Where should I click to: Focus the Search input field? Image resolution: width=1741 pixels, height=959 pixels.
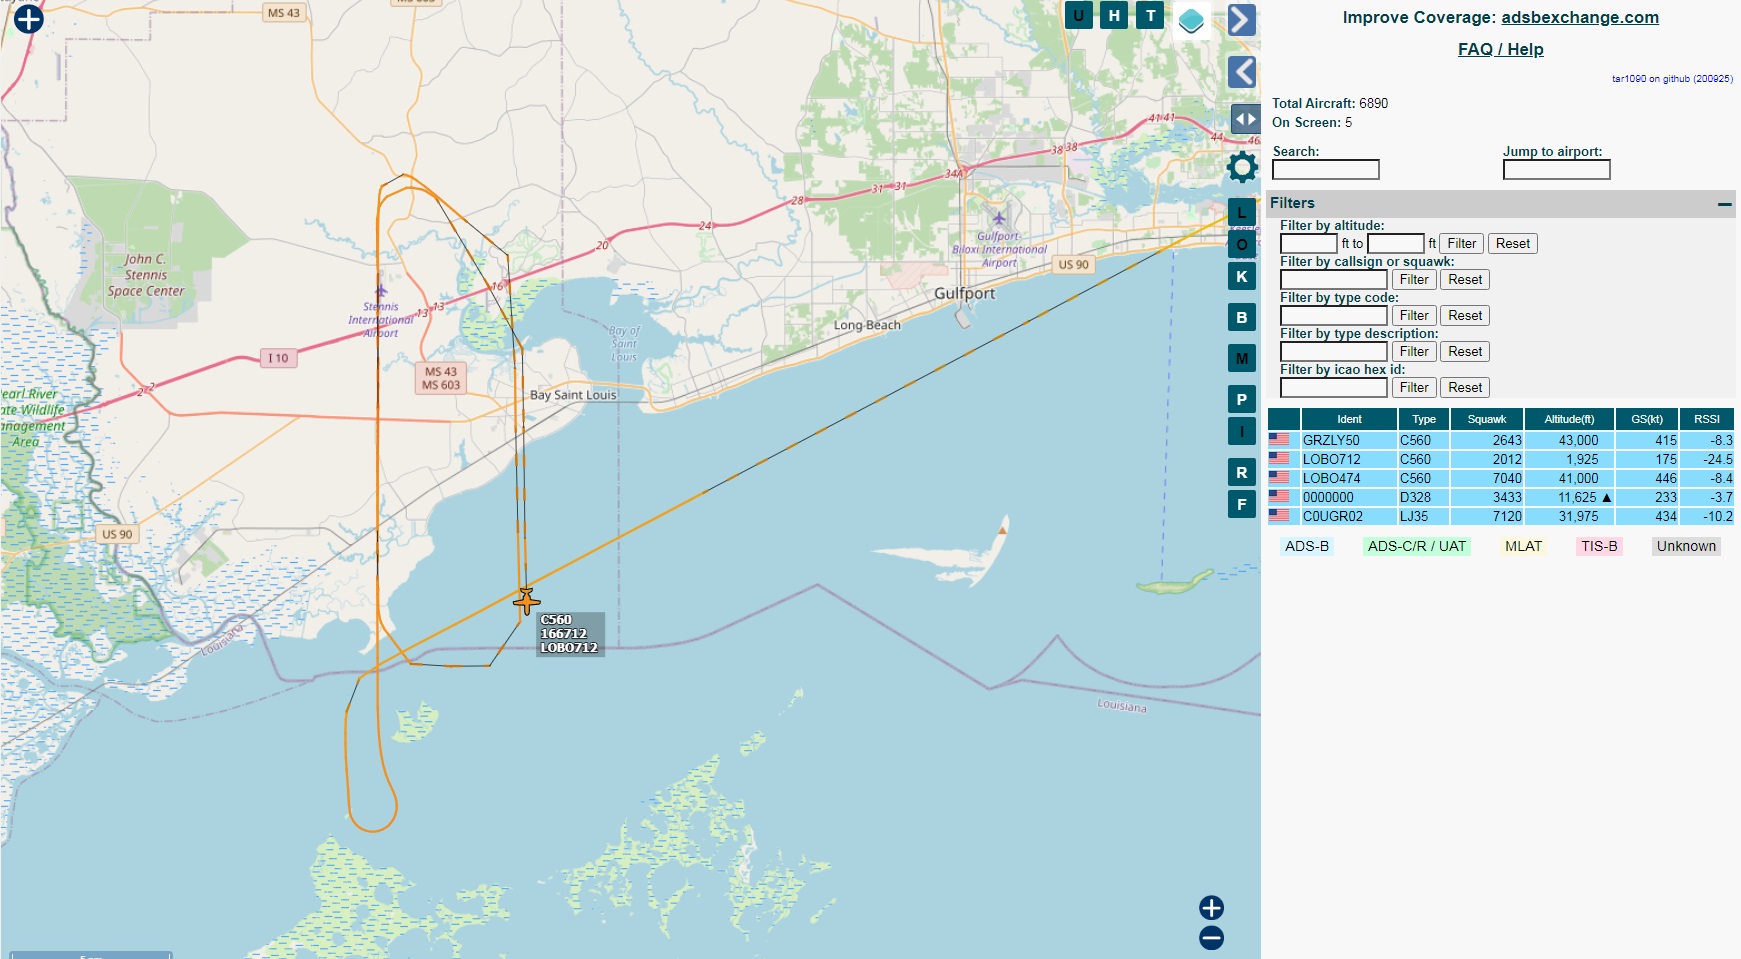click(x=1325, y=170)
